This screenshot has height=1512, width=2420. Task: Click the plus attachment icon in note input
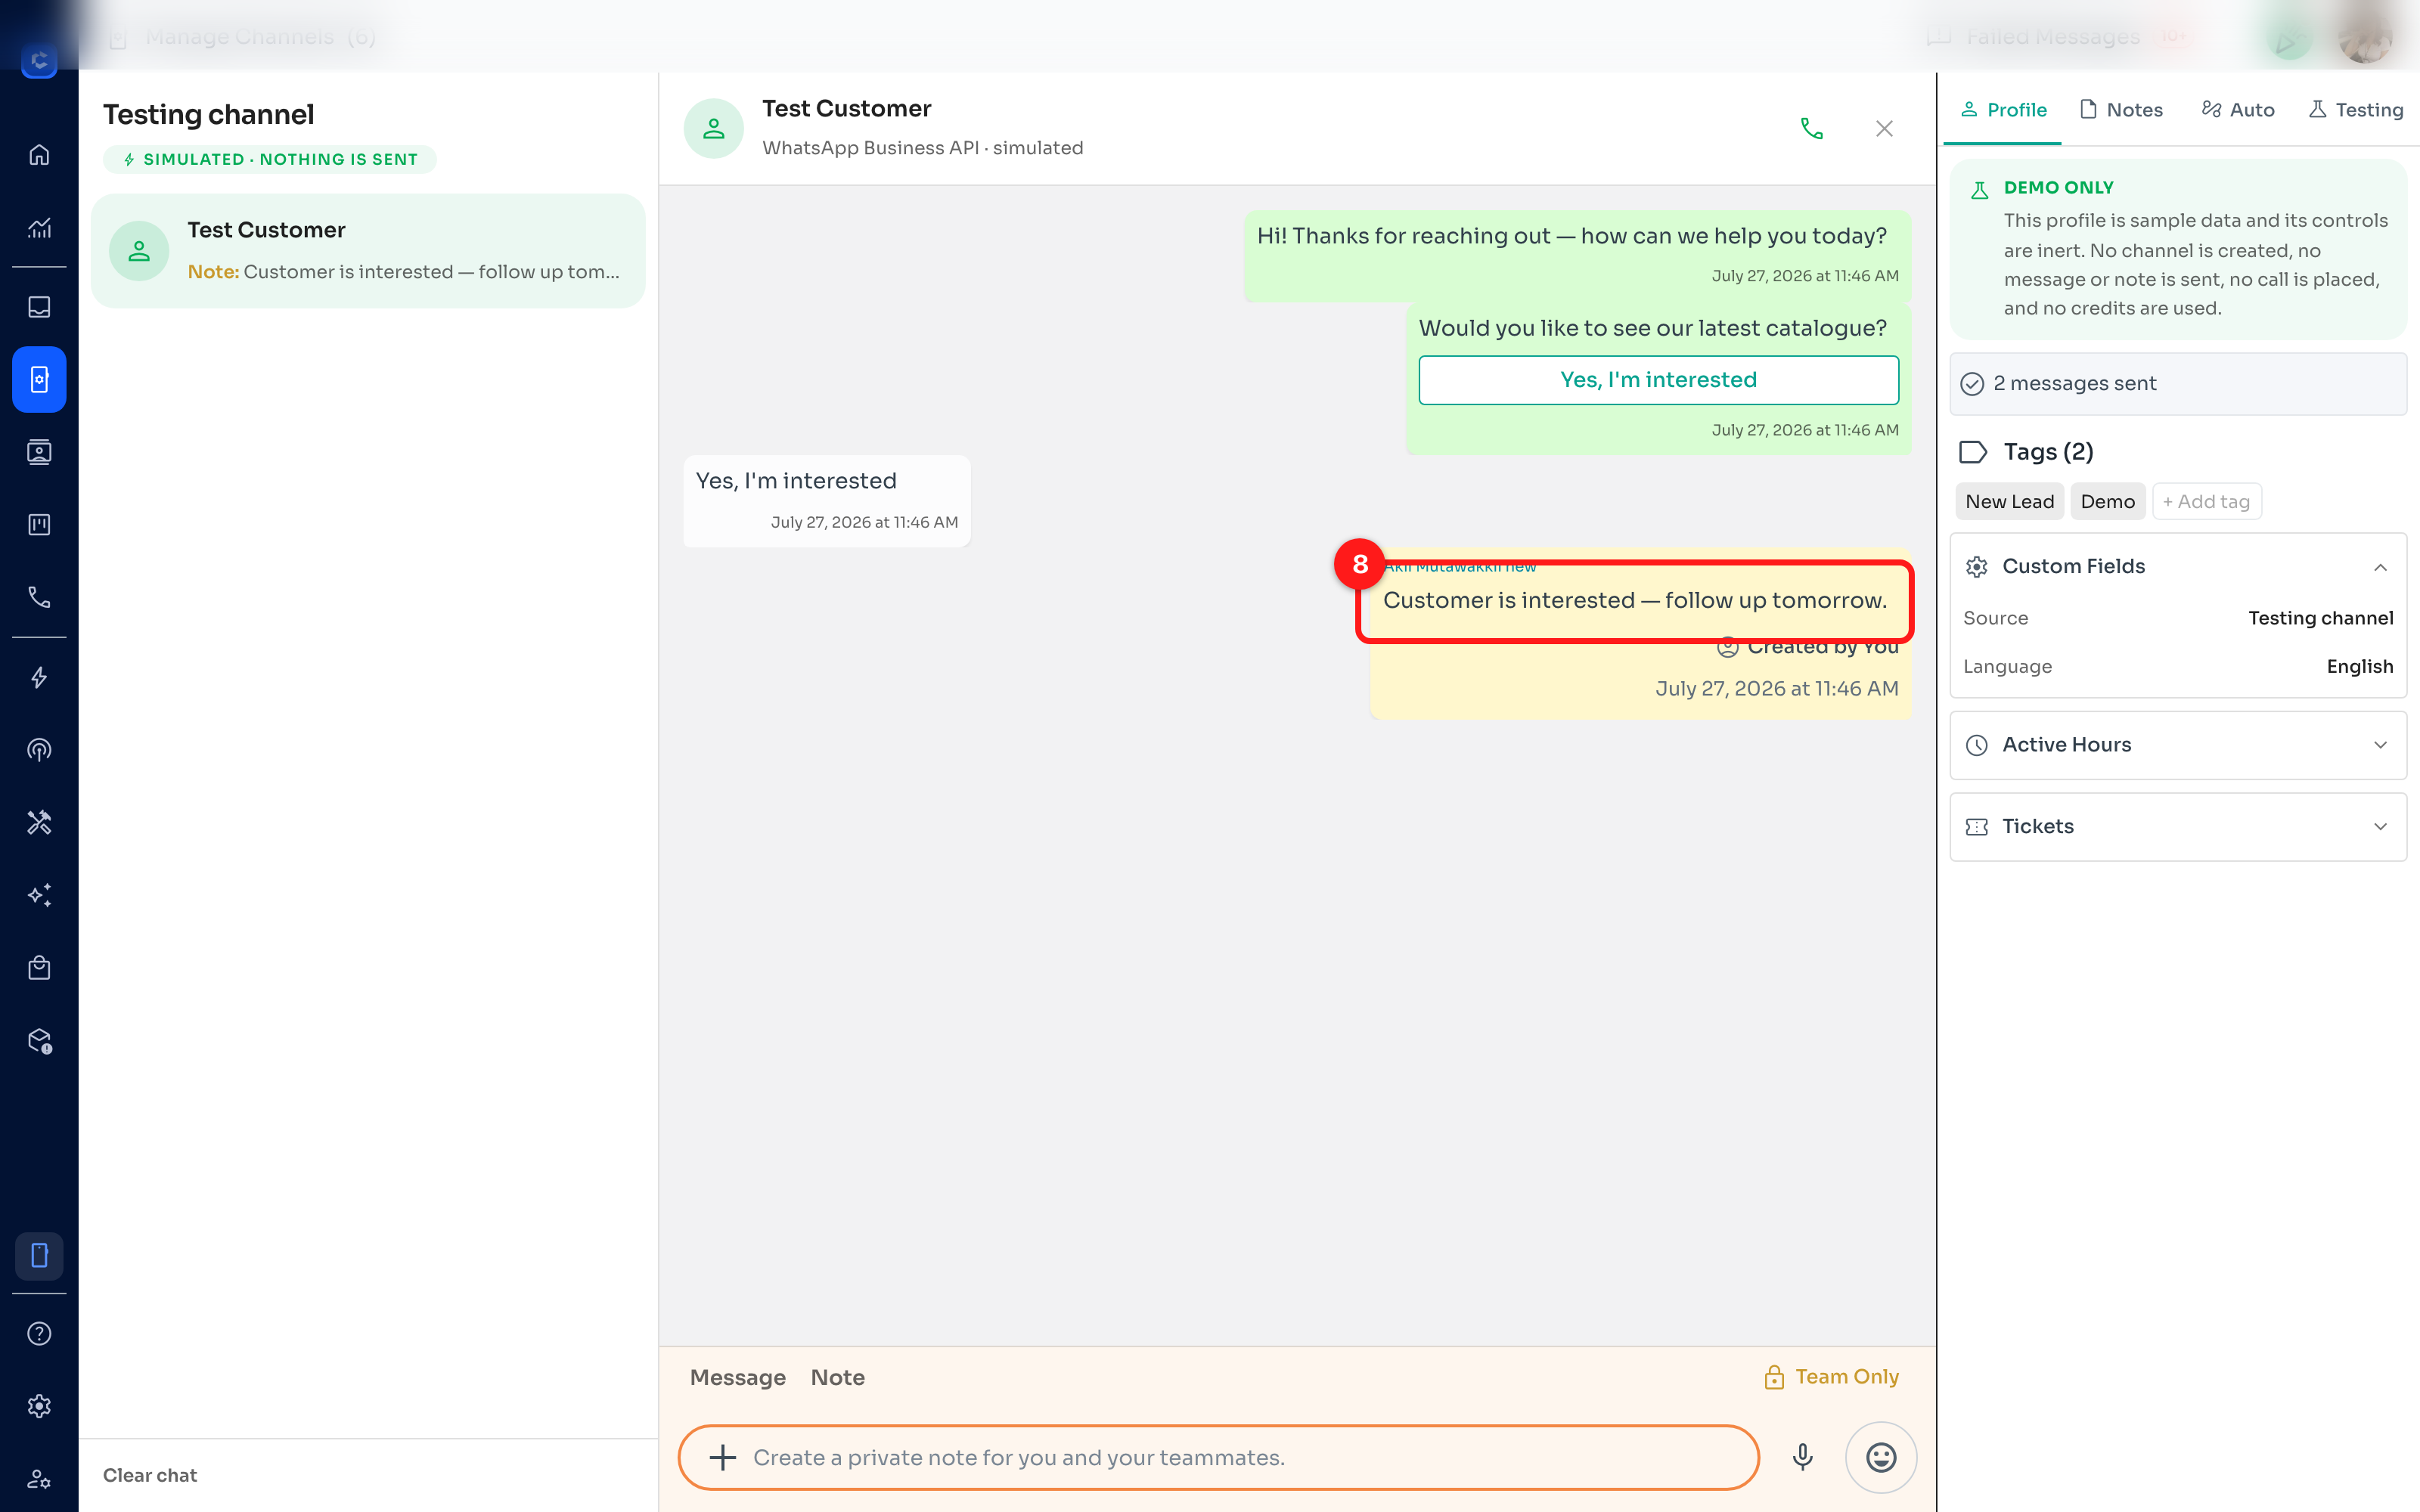[x=722, y=1457]
